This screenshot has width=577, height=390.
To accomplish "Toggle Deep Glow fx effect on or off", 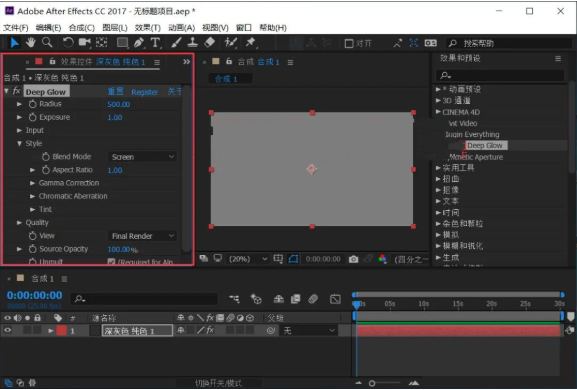I will coord(17,91).
